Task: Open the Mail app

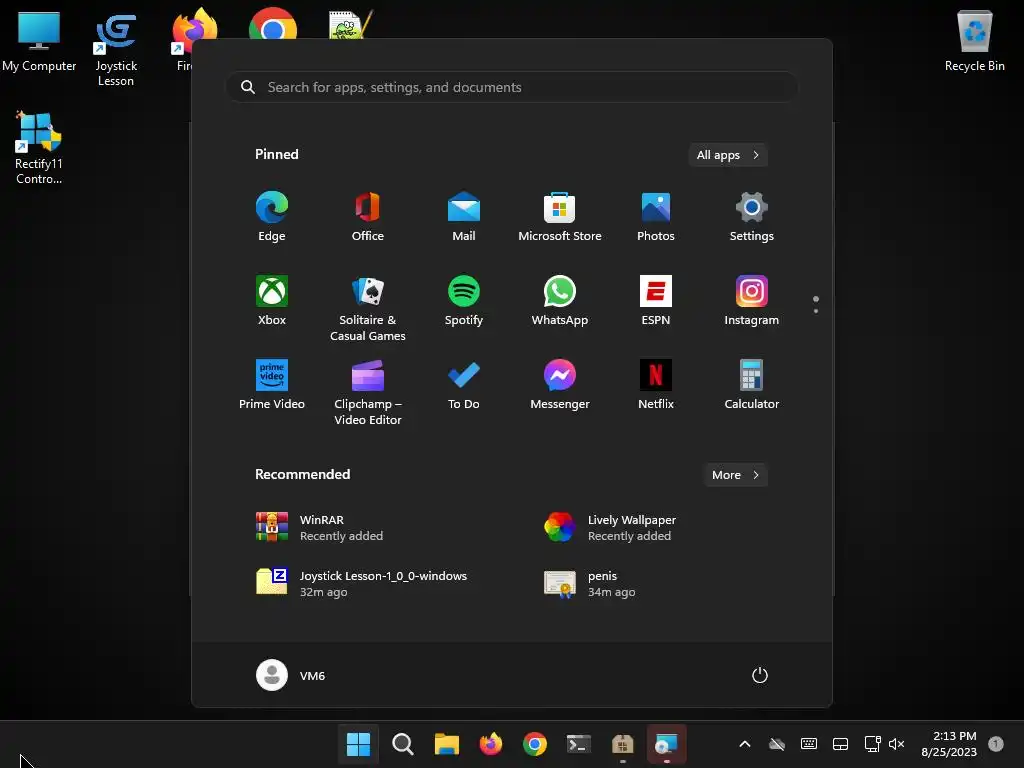Action: [464, 217]
